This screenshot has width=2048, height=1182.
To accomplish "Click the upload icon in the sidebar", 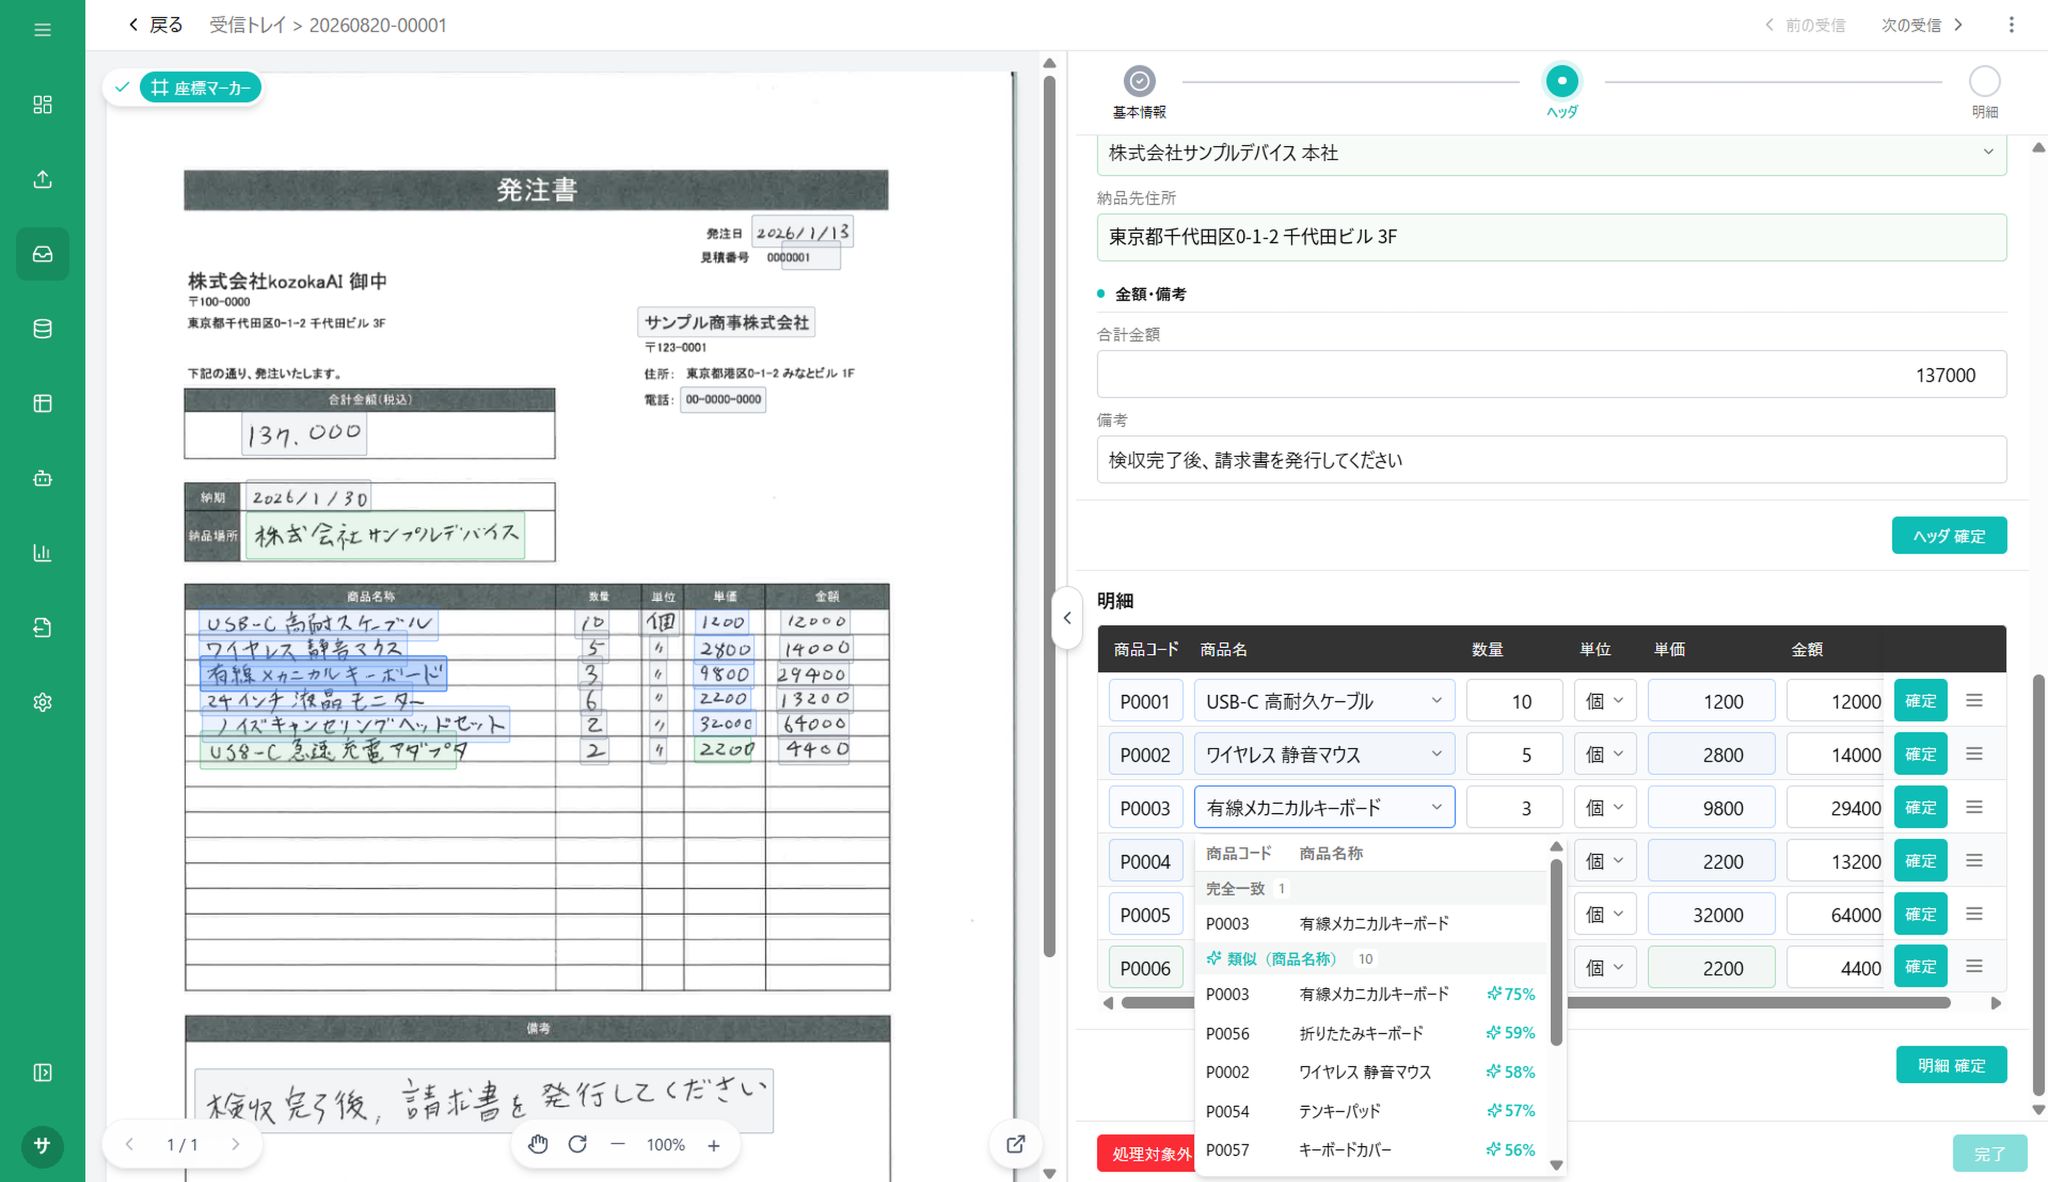I will [x=42, y=179].
